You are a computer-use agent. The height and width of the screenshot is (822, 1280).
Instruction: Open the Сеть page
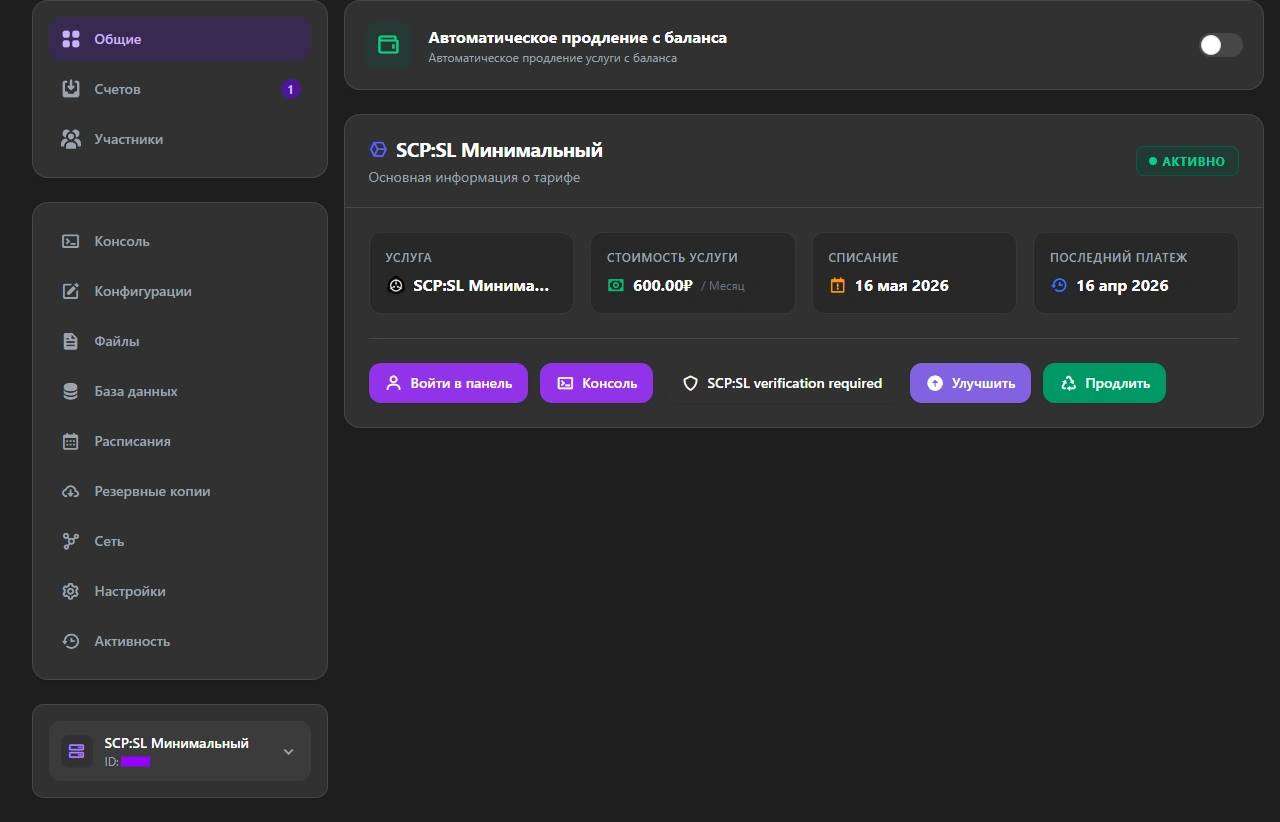click(x=180, y=541)
